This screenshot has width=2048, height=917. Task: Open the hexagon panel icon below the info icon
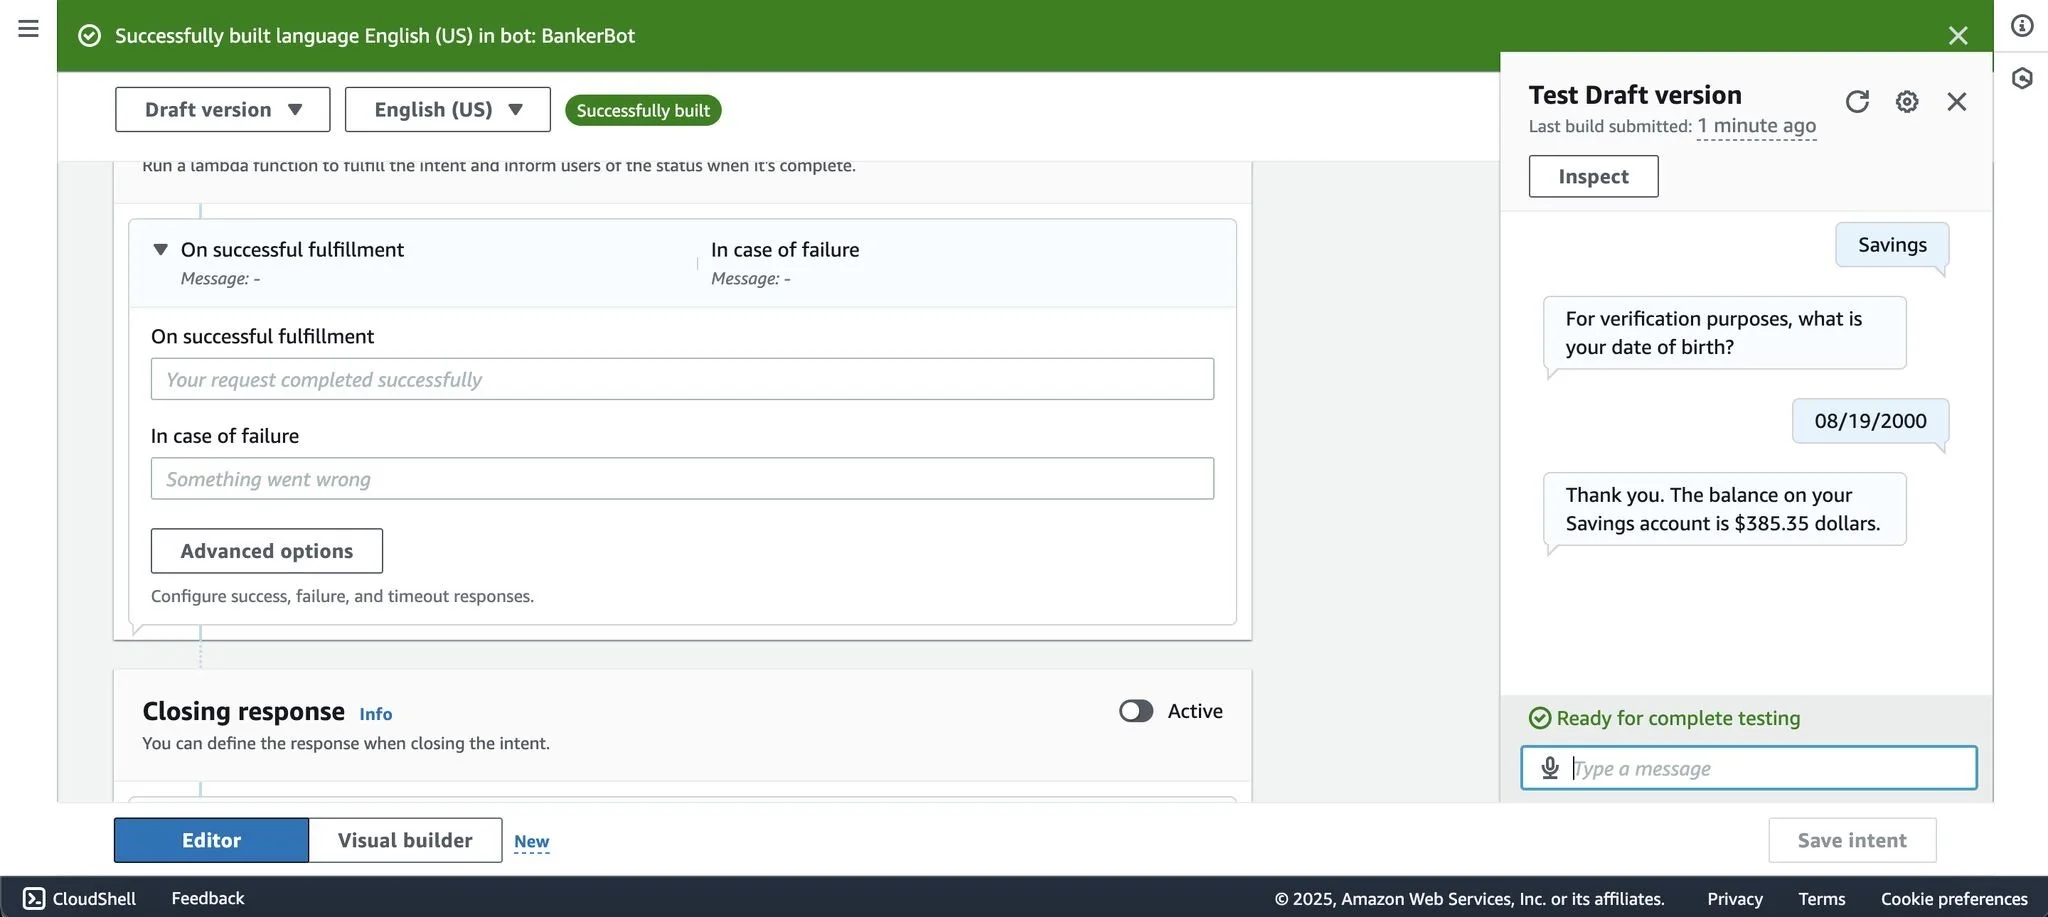[2022, 78]
